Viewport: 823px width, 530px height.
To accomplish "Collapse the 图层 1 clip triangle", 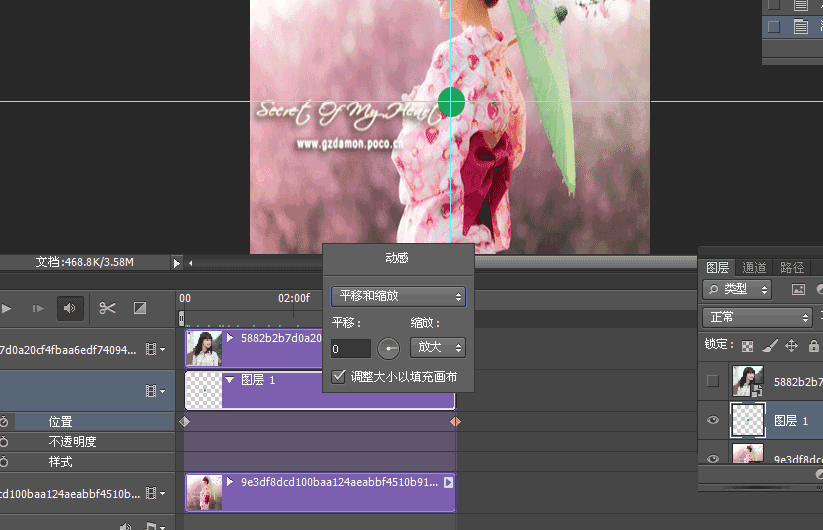I will [230, 379].
